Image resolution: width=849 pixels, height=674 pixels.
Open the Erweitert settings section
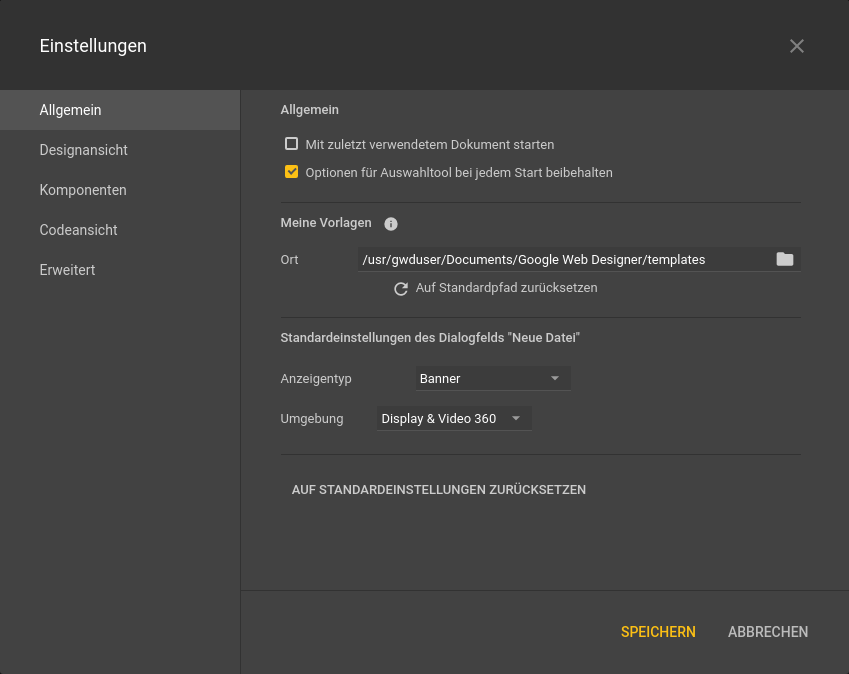click(67, 269)
